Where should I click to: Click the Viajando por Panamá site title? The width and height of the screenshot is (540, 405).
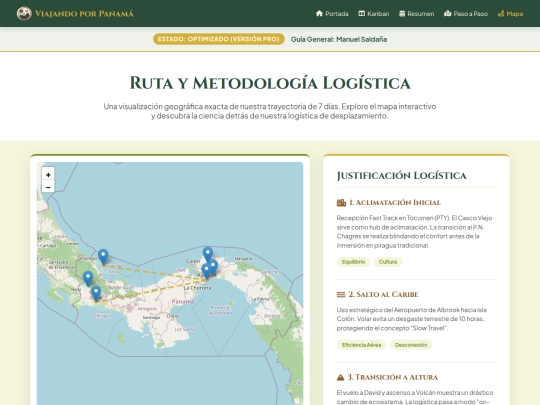[84, 14]
